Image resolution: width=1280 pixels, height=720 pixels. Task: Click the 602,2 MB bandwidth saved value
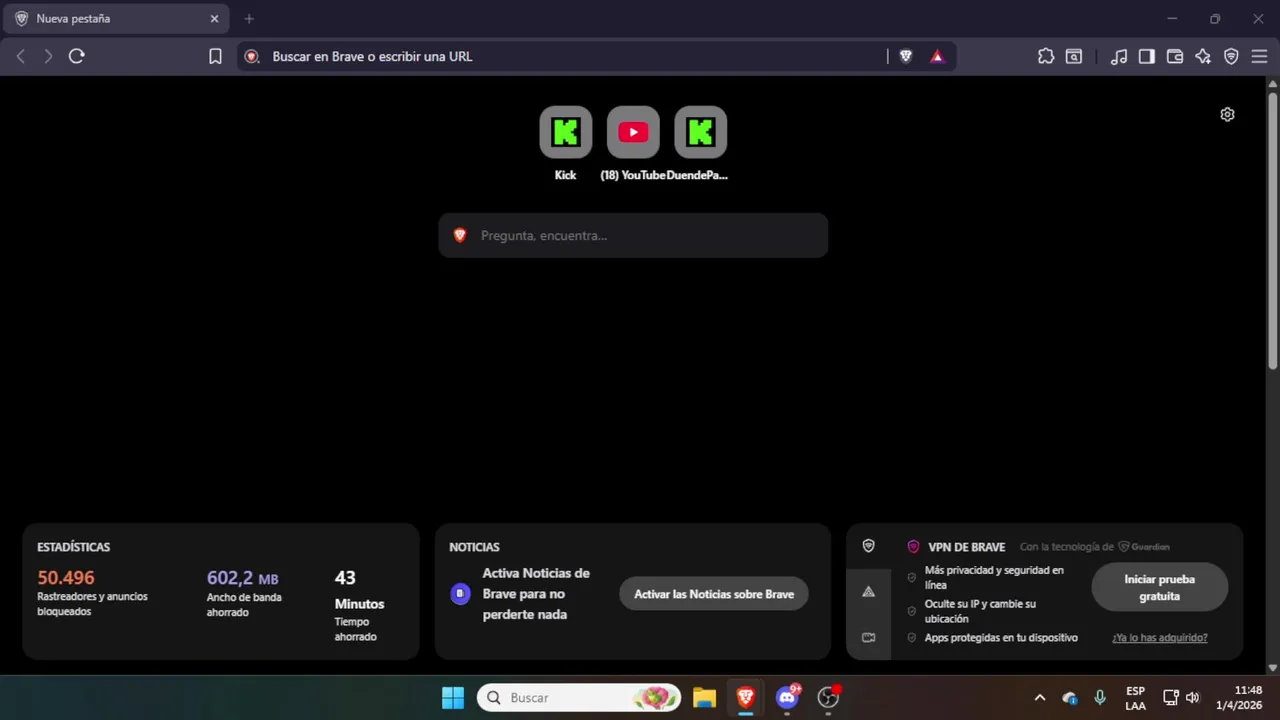click(x=243, y=578)
